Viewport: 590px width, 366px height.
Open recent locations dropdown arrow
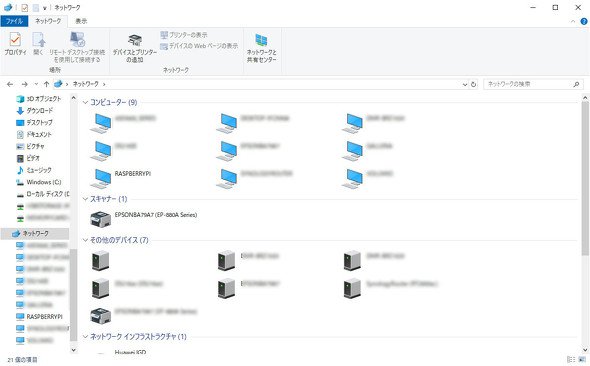(36, 84)
